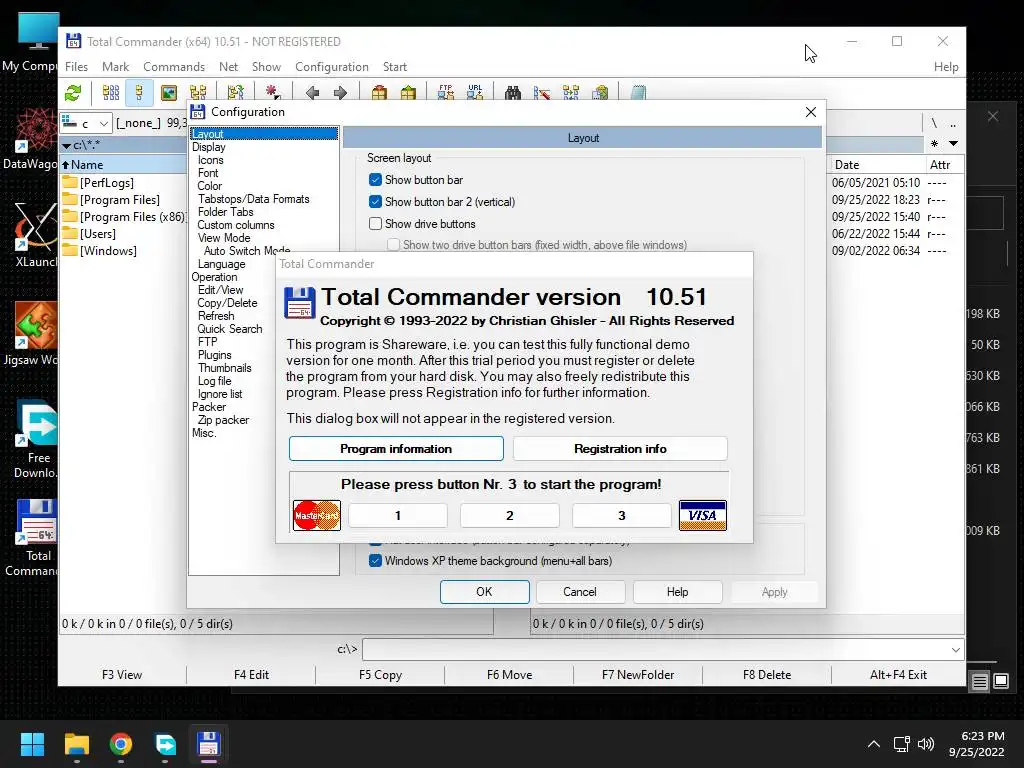Open the Show menu
This screenshot has width=1024, height=768.
coord(266,67)
